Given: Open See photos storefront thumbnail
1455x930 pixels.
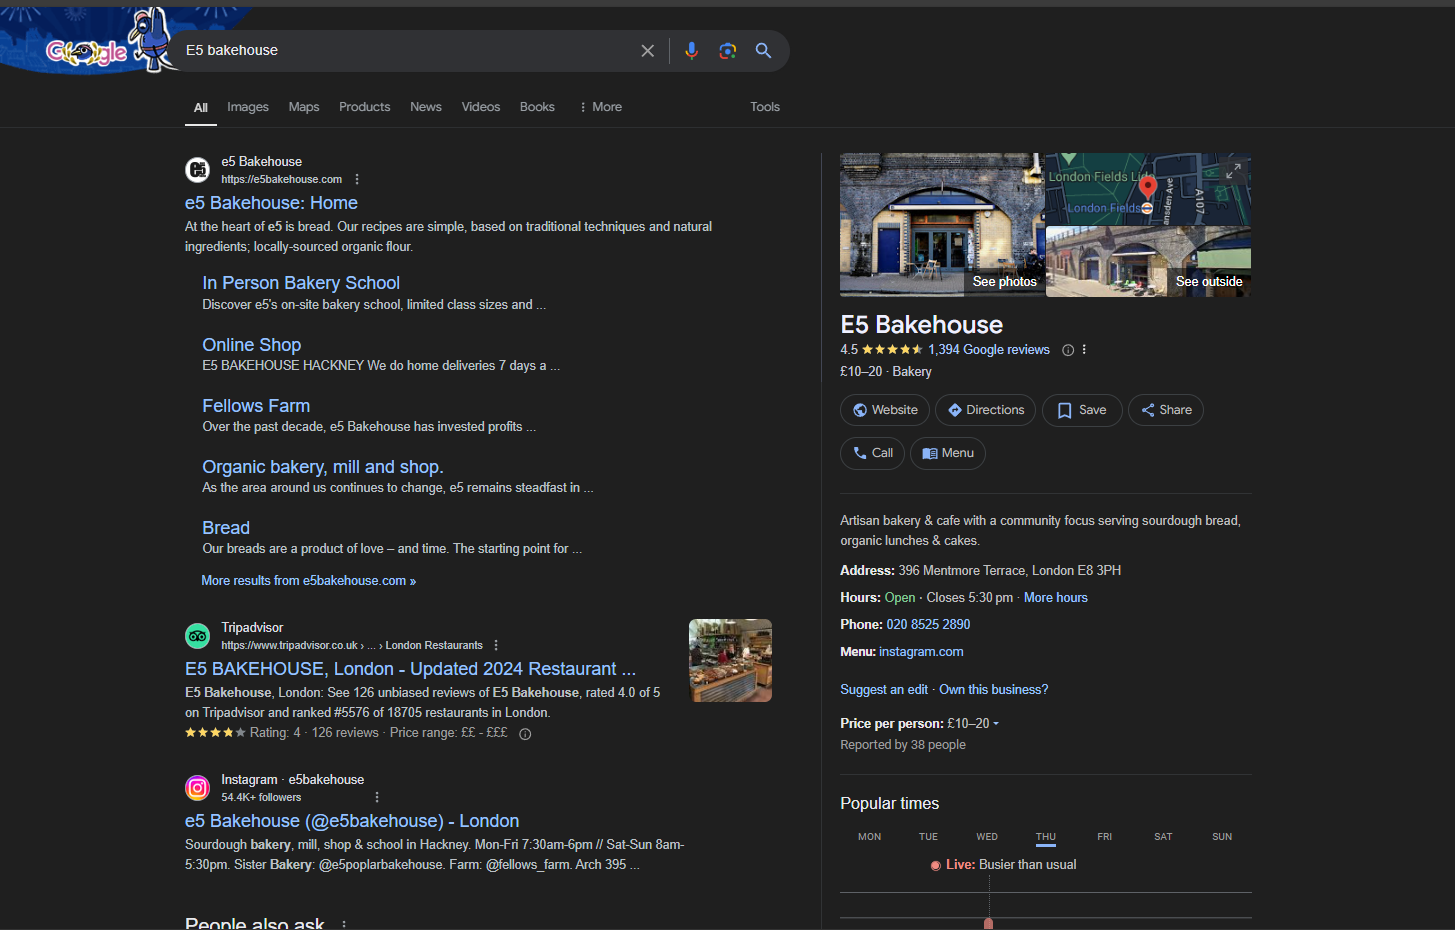Looking at the screenshot, I should [x=942, y=225].
